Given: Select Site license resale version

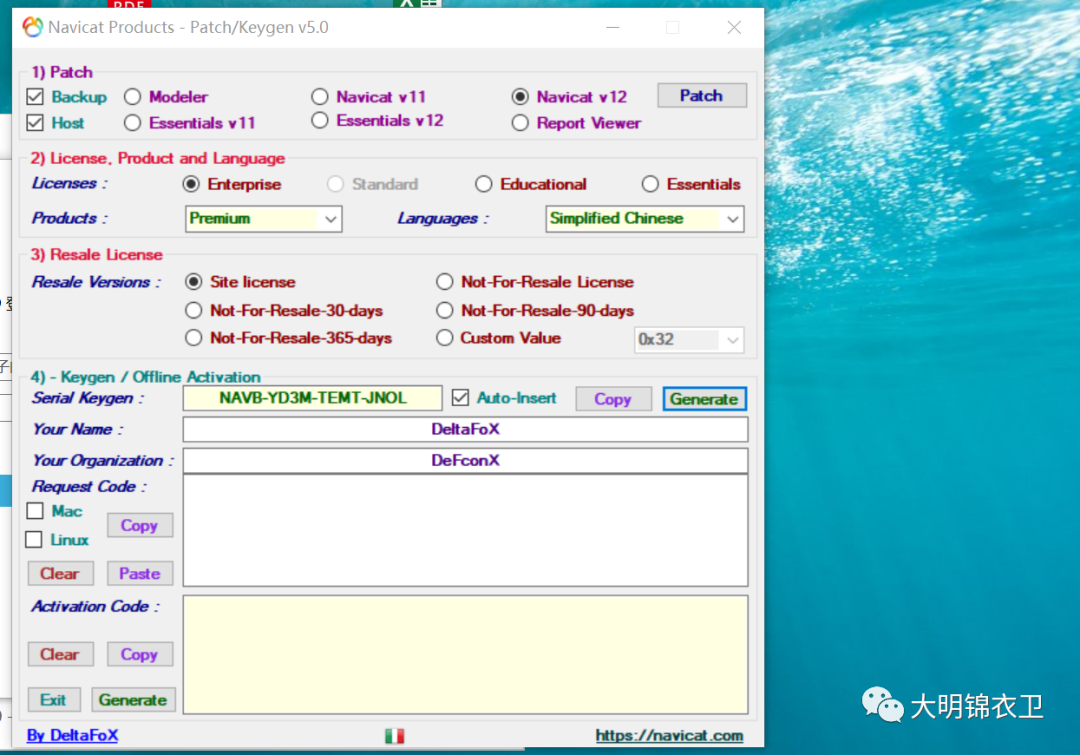Looking at the screenshot, I should click(194, 282).
